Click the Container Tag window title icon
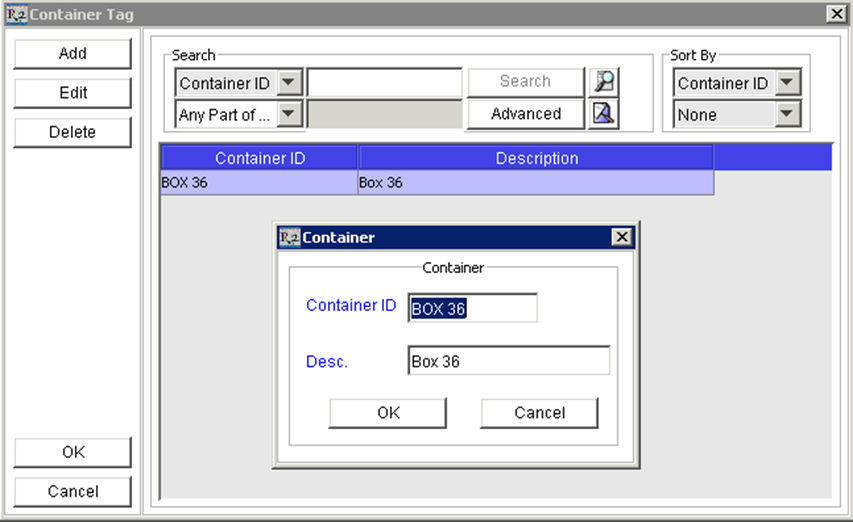This screenshot has width=853, height=522. 16,14
